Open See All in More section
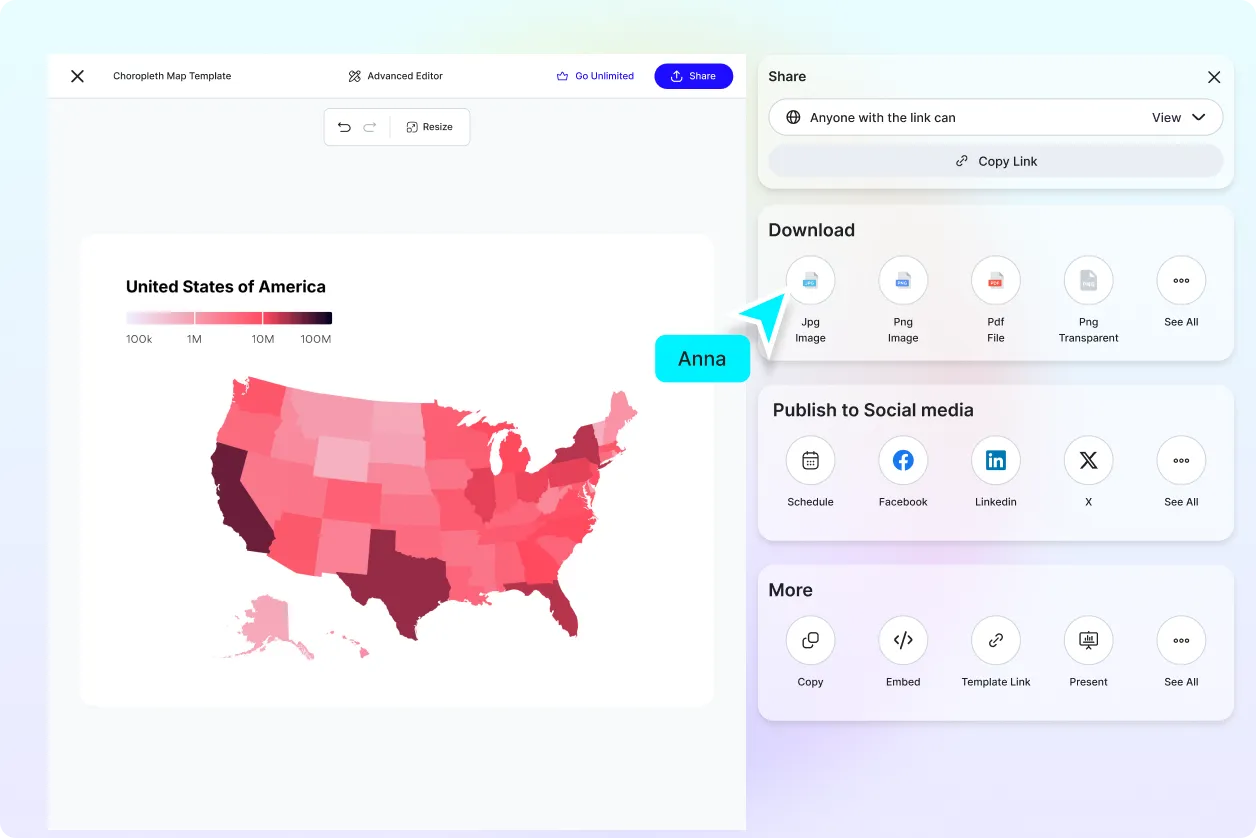Viewport: 1256px width, 838px height. [1181, 641]
